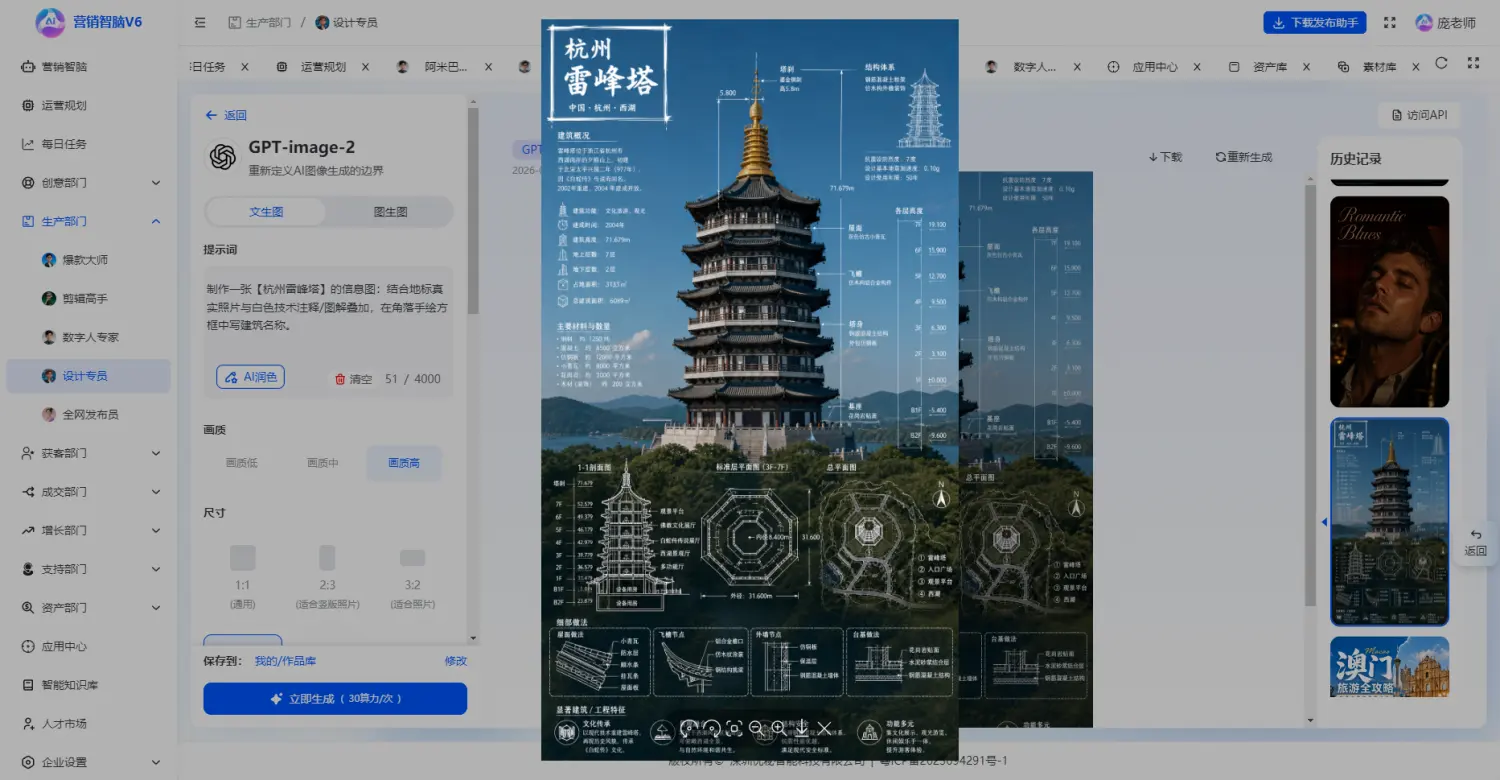Collapse sidebar with the top menu-fold icon
The width and height of the screenshot is (1500, 780).
coord(200,22)
